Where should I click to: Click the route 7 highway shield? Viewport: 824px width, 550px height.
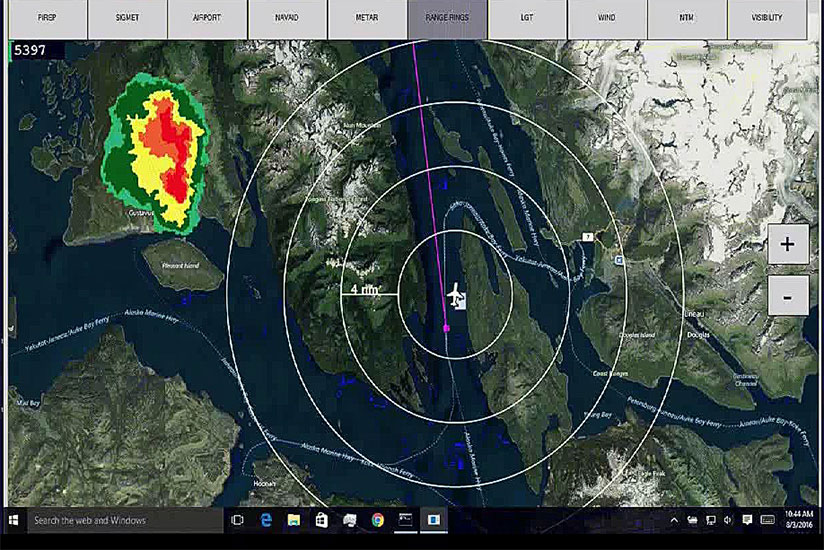(588, 237)
